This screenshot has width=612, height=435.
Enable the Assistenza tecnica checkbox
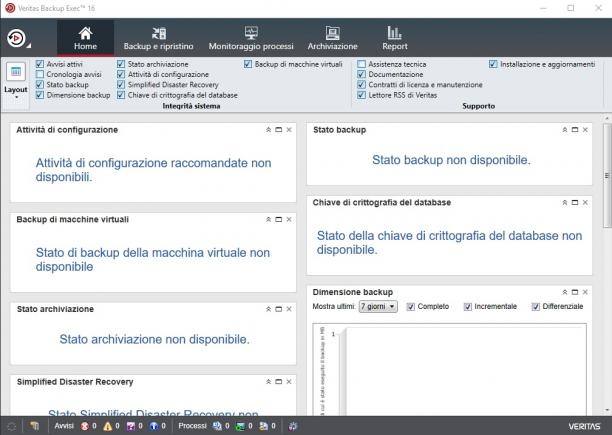(x=361, y=64)
